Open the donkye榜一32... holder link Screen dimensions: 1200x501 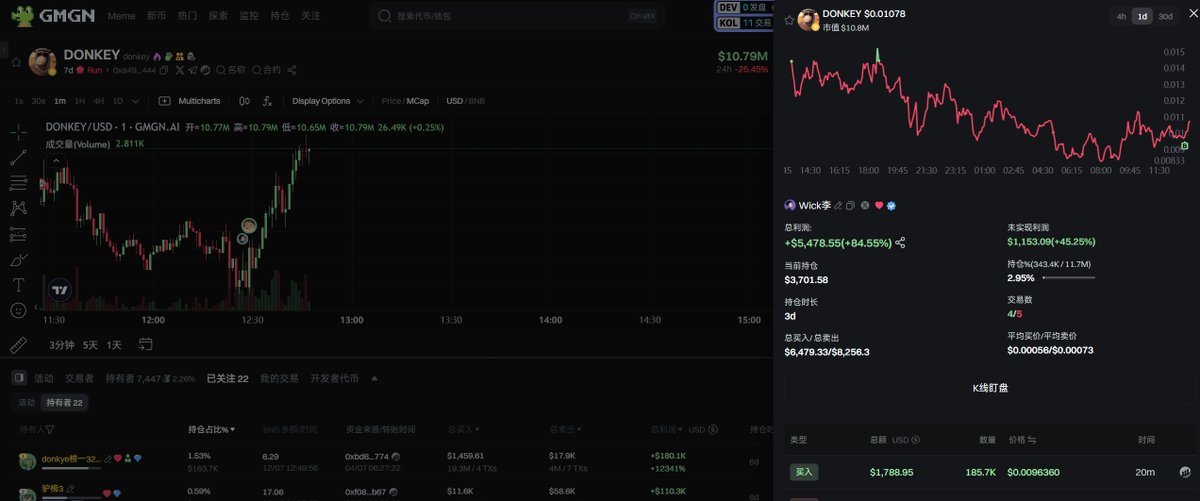tap(71, 459)
